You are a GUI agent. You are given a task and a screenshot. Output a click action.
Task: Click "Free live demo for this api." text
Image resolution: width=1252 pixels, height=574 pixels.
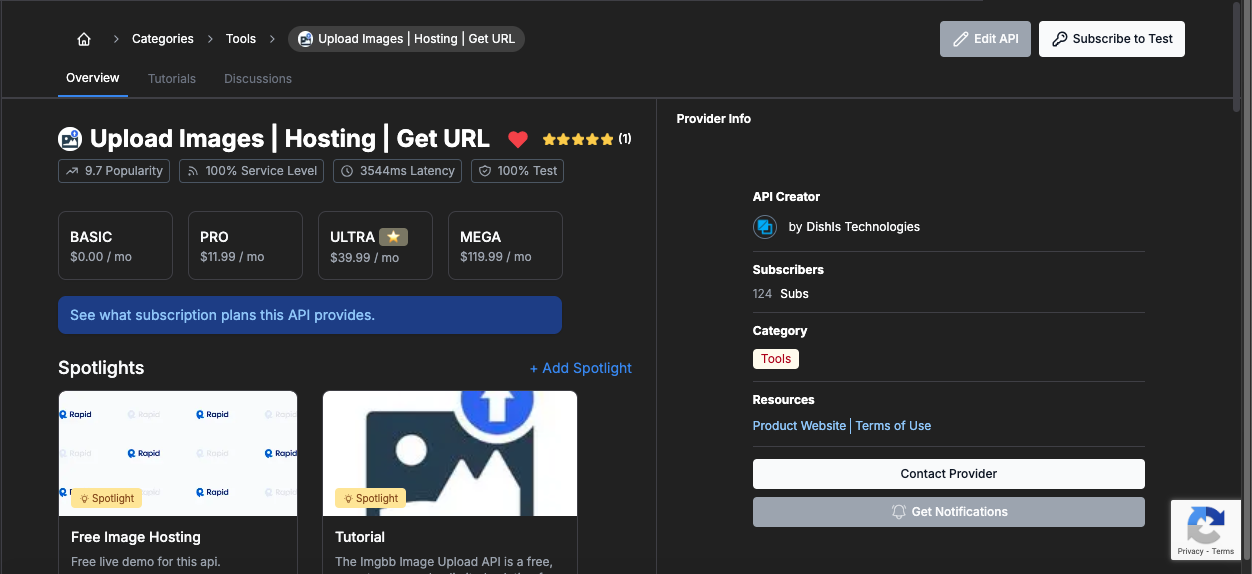click(146, 562)
